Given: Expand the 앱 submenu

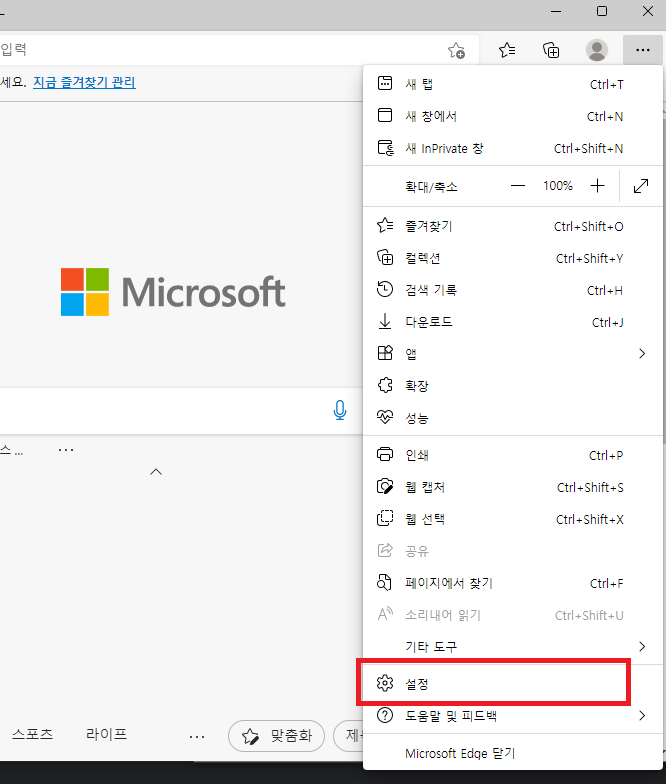Looking at the screenshot, I should click(x=512, y=354).
